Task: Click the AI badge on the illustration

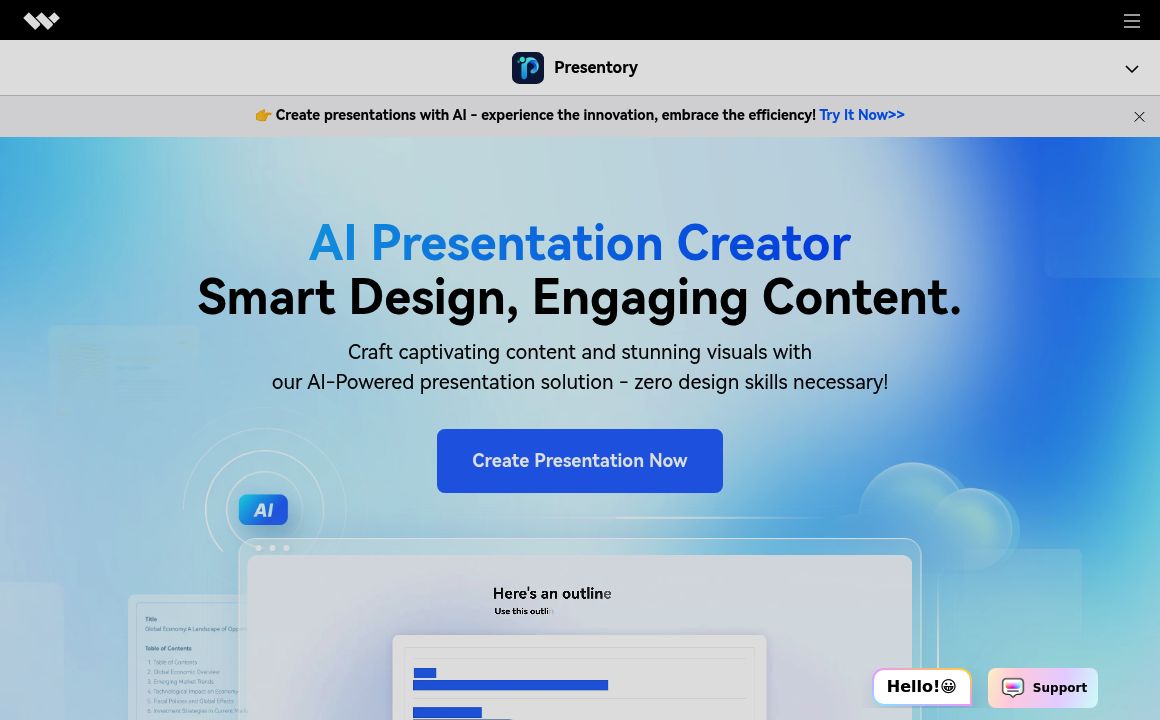Action: (263, 509)
